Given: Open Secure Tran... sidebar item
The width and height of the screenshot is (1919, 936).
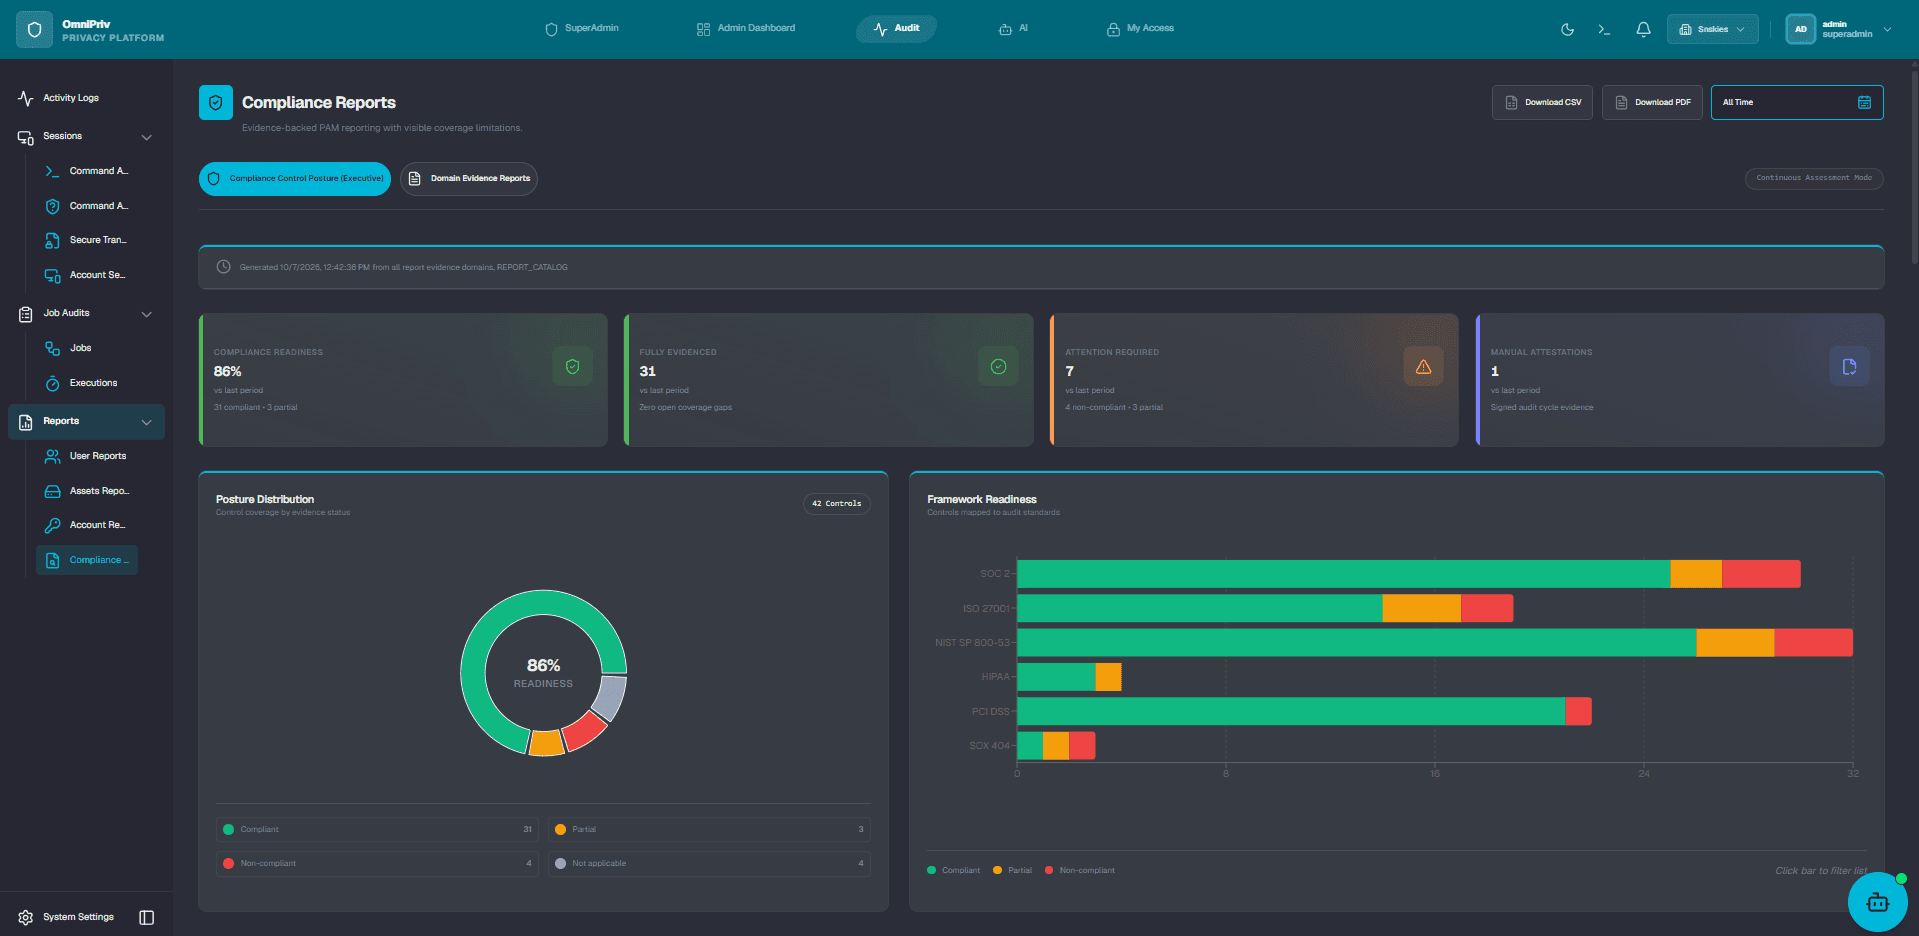Looking at the screenshot, I should [x=87, y=240].
